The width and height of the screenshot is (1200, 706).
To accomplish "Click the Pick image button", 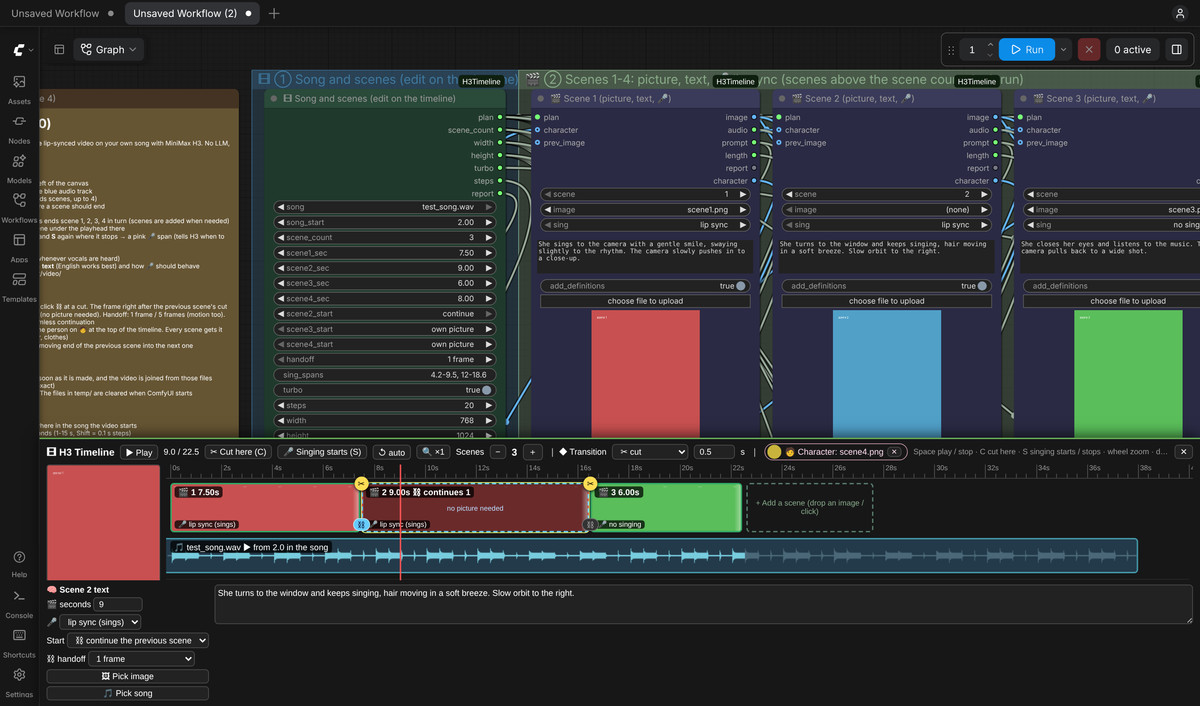I will (128, 676).
